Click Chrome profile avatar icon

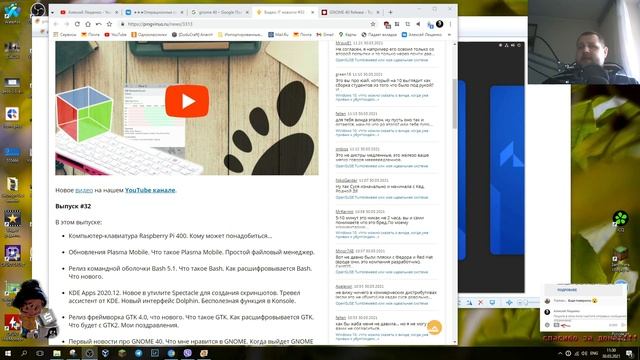pyautogui.click(x=440, y=24)
